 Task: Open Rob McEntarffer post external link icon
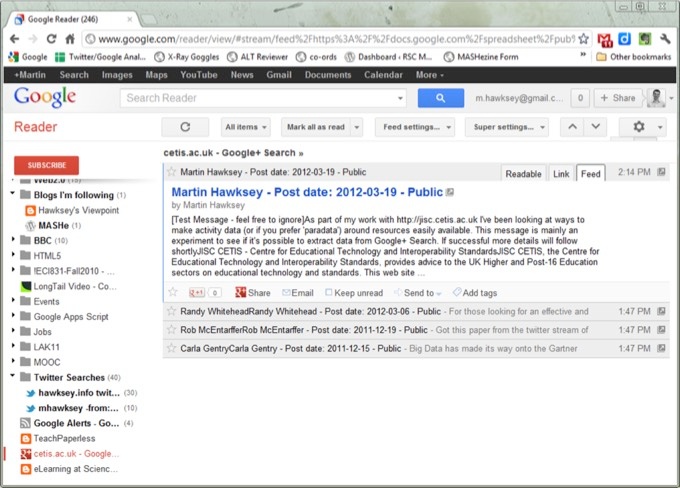pos(661,330)
